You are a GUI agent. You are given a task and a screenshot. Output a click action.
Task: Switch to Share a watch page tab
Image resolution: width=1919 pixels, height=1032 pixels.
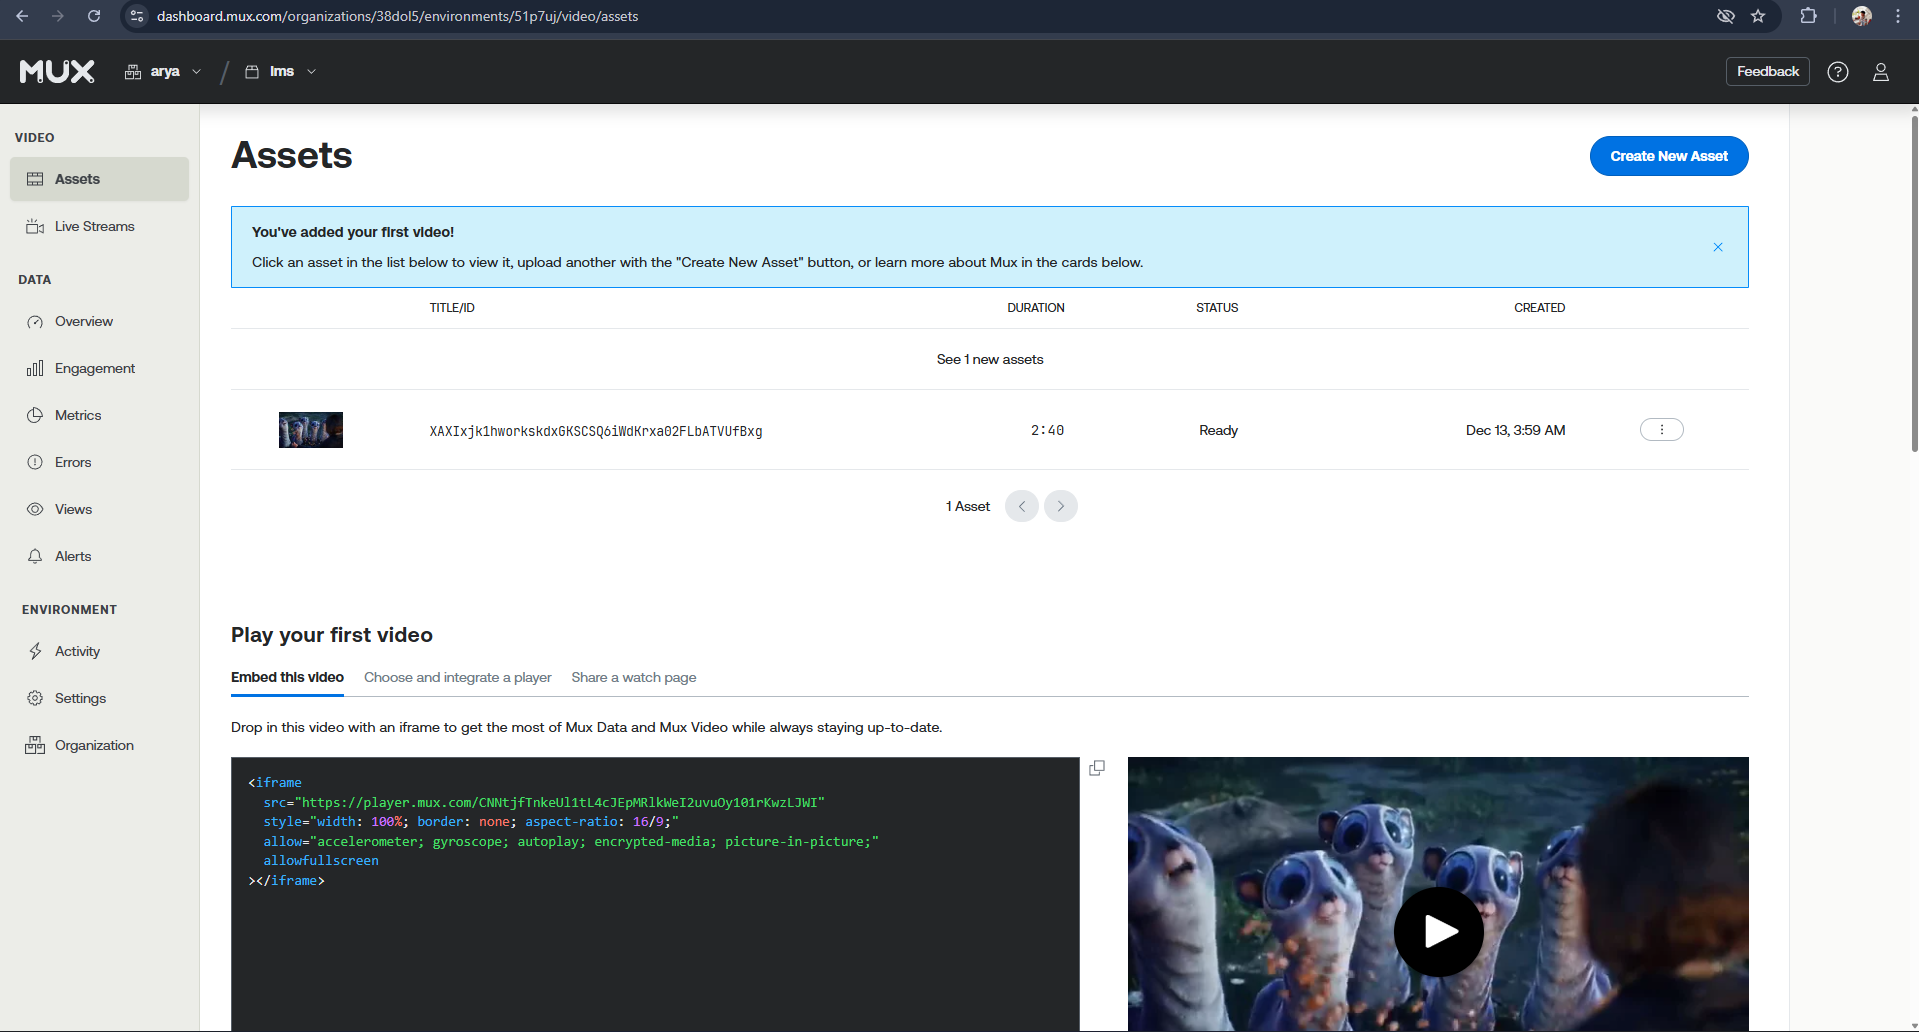633,678
